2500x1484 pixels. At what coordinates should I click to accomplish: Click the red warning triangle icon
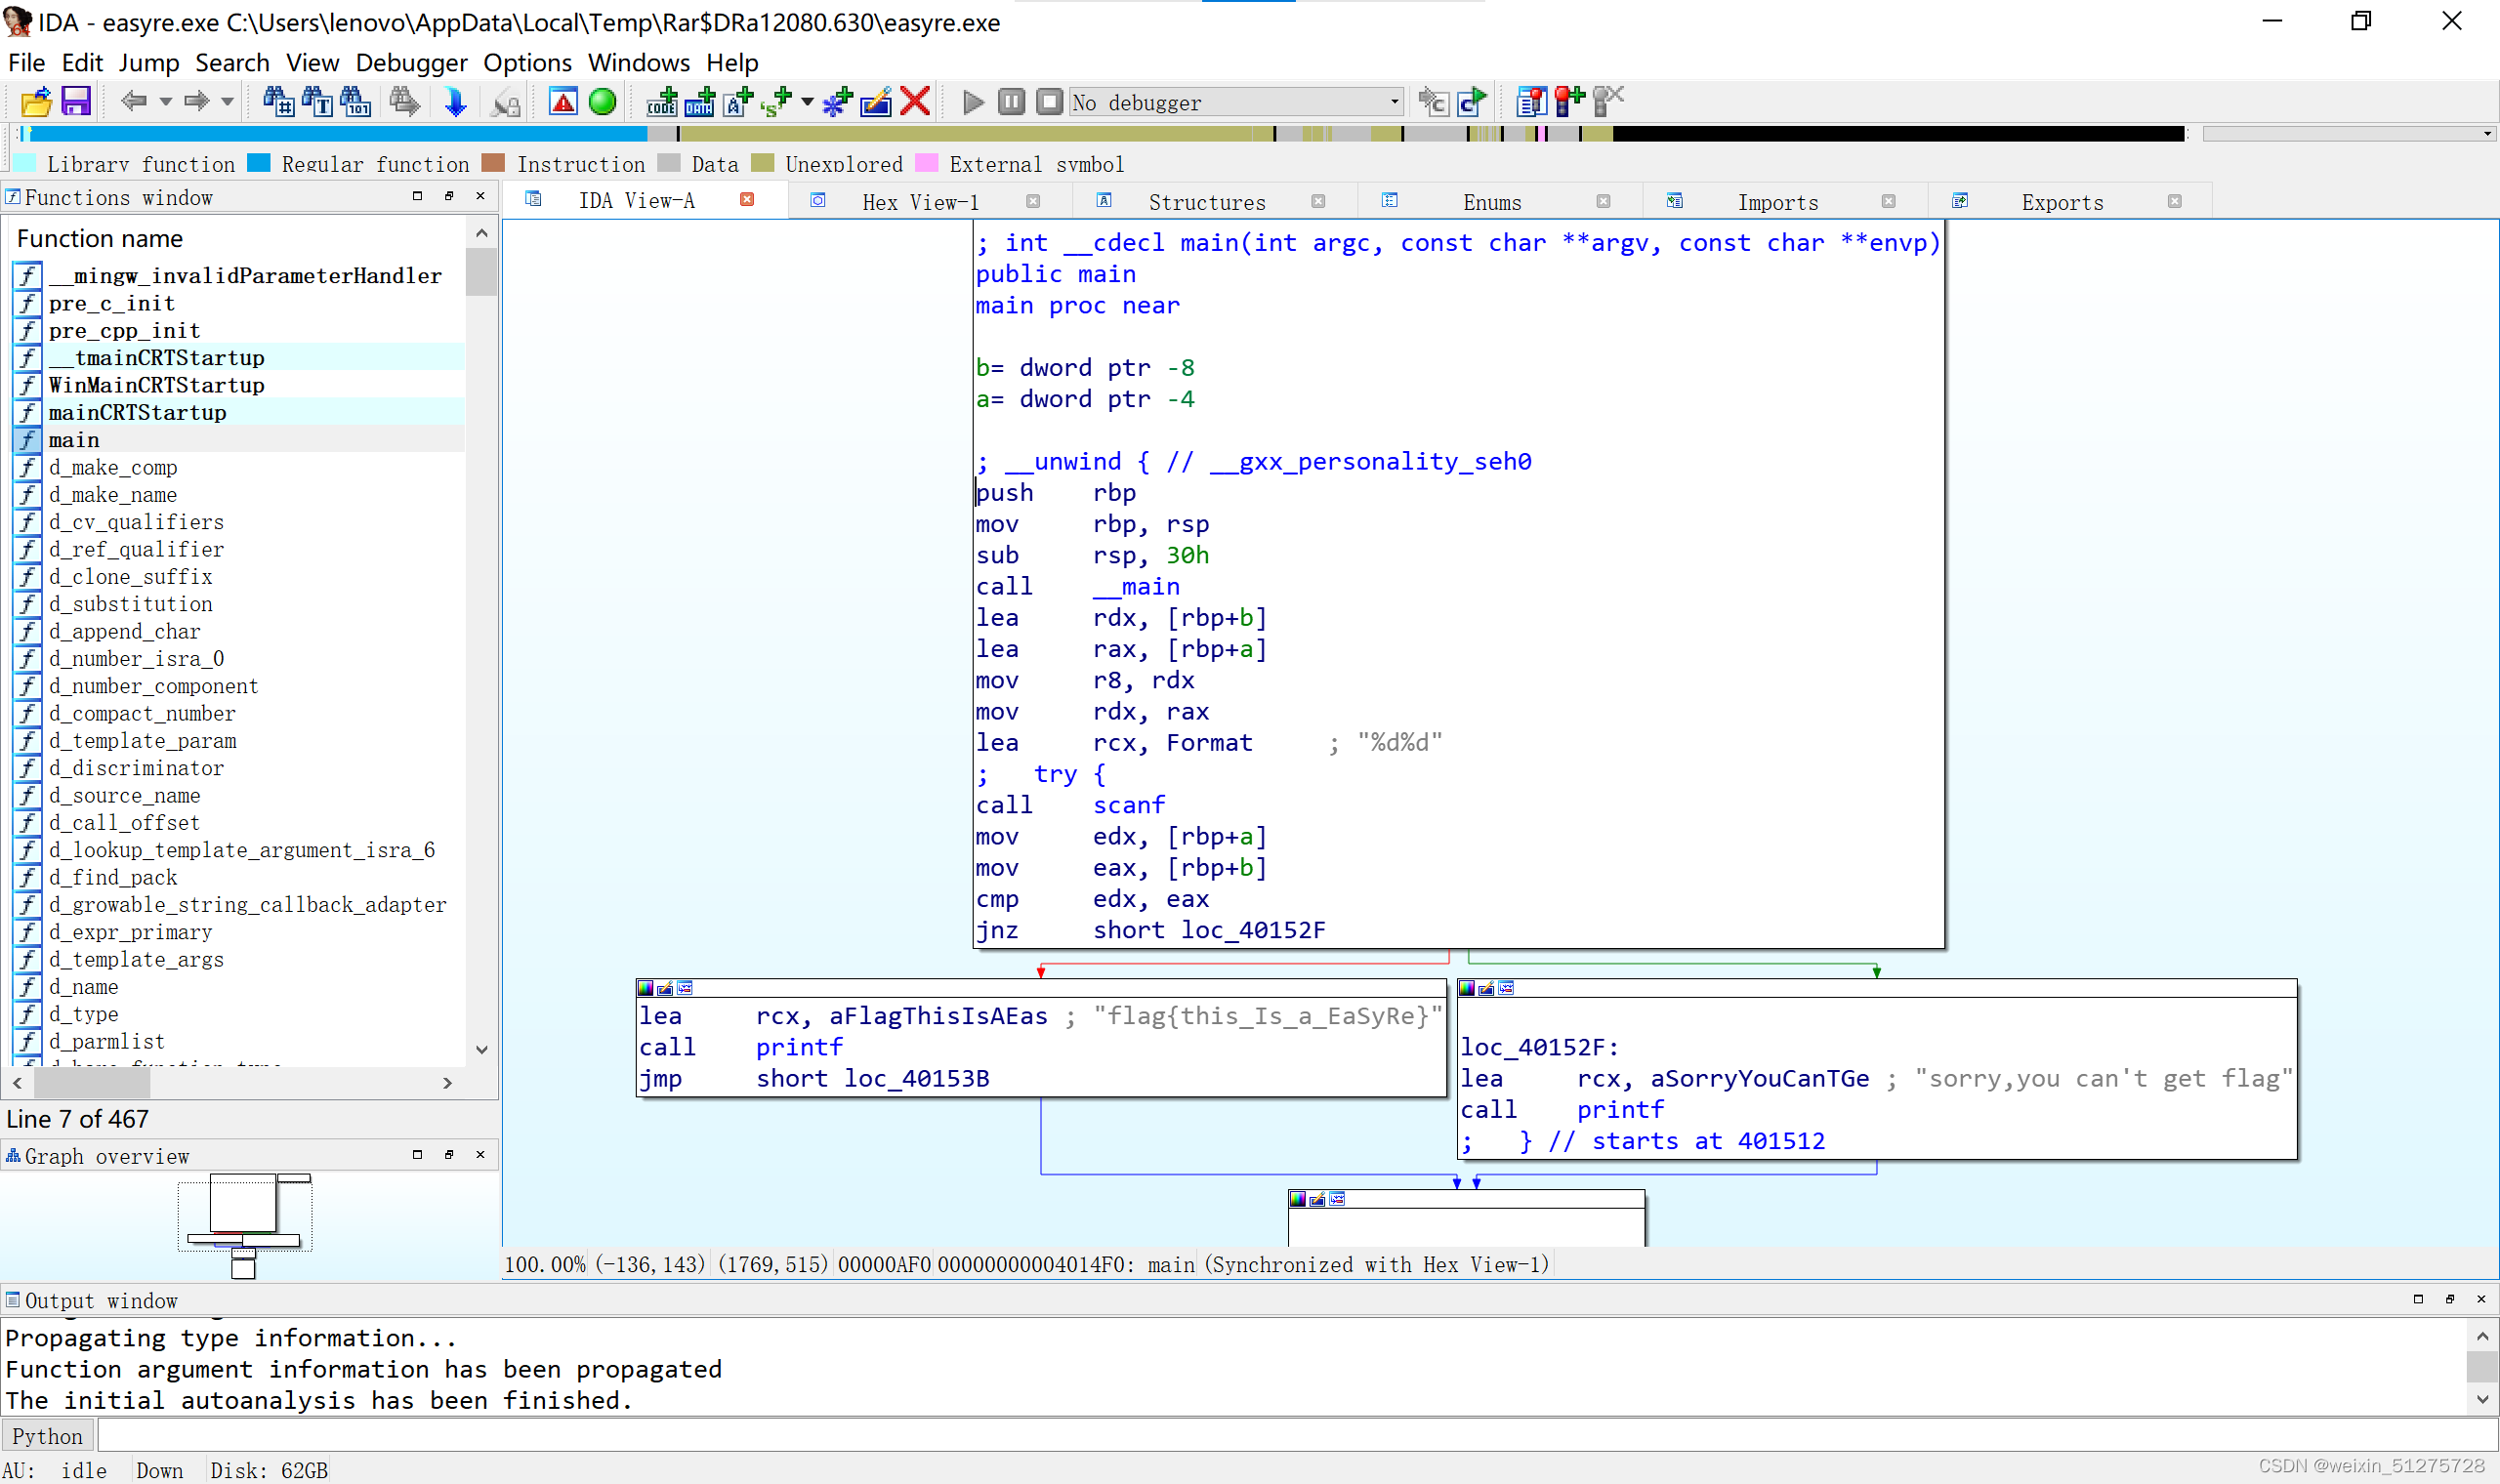point(563,102)
